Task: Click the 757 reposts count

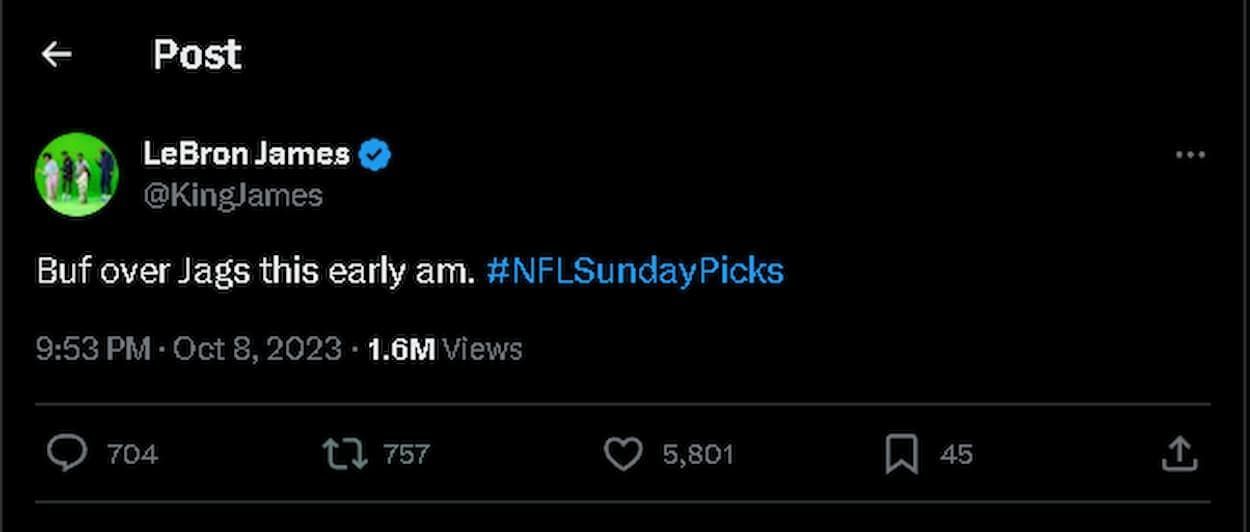Action: point(406,455)
